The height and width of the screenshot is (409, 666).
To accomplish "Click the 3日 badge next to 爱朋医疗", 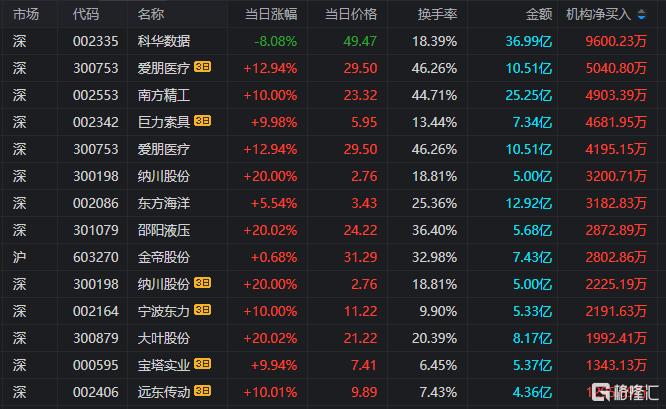I will pos(202,67).
